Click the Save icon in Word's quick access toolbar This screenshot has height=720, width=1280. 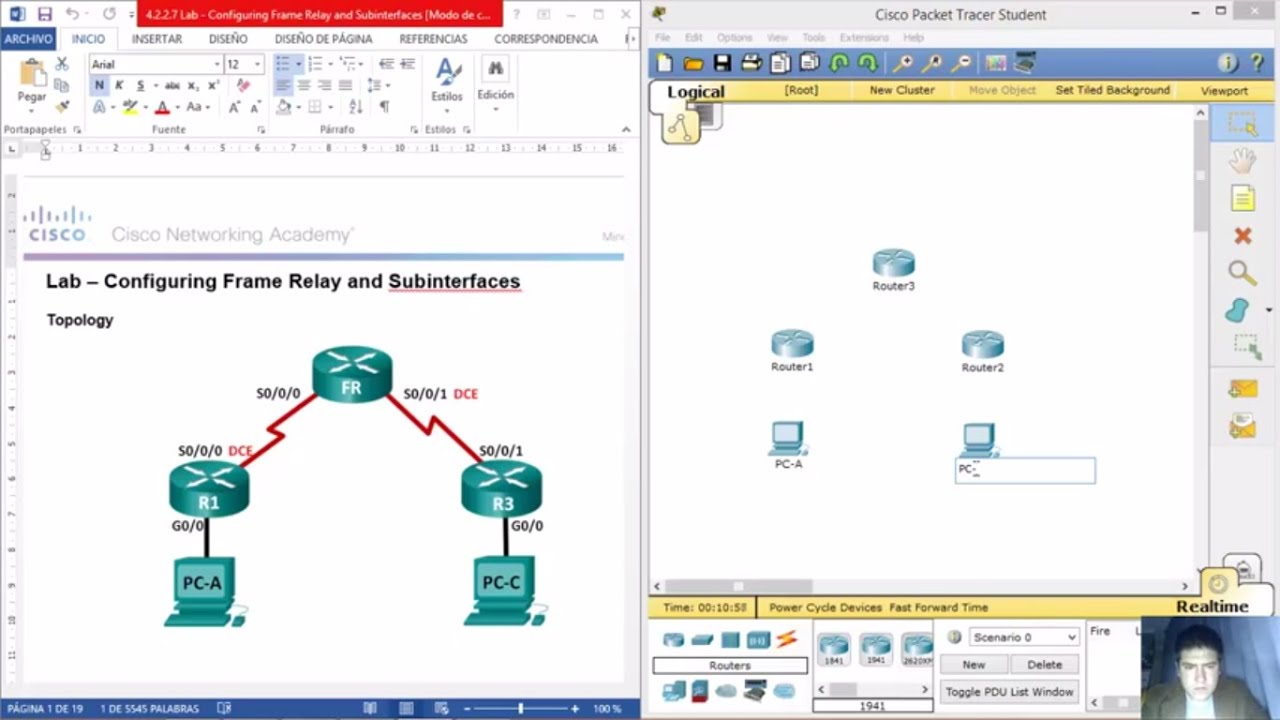[45, 14]
